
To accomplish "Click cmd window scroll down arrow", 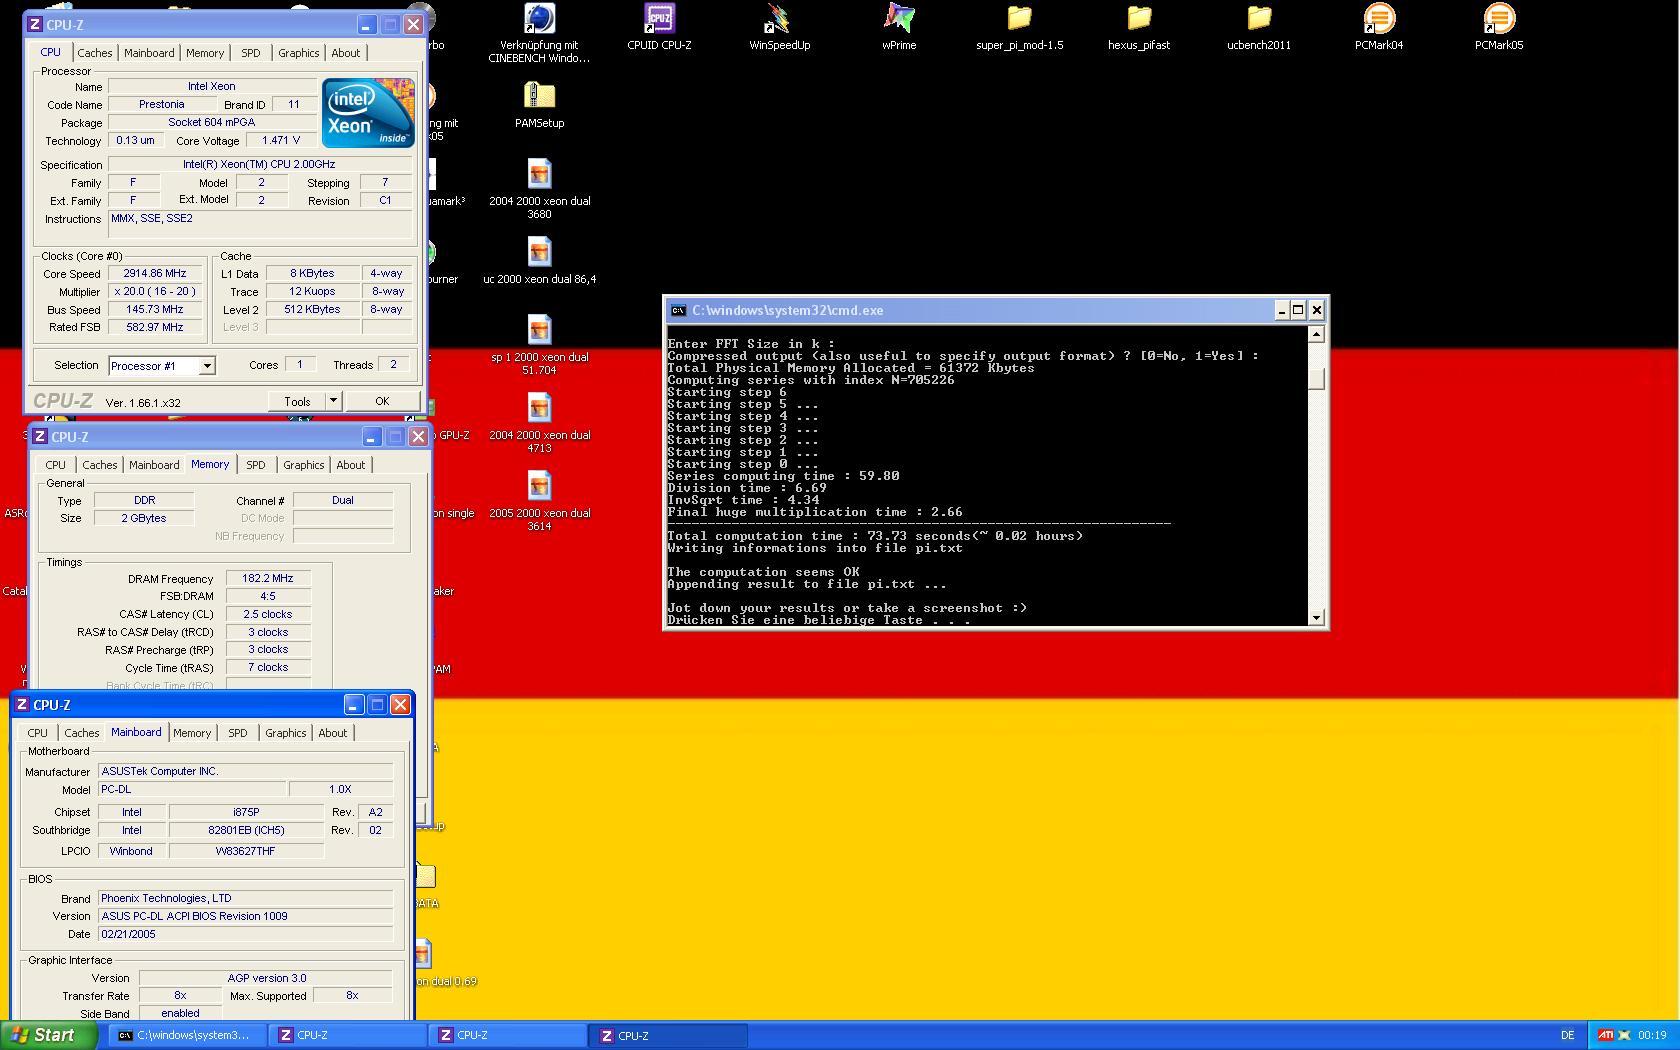I will [x=1317, y=618].
